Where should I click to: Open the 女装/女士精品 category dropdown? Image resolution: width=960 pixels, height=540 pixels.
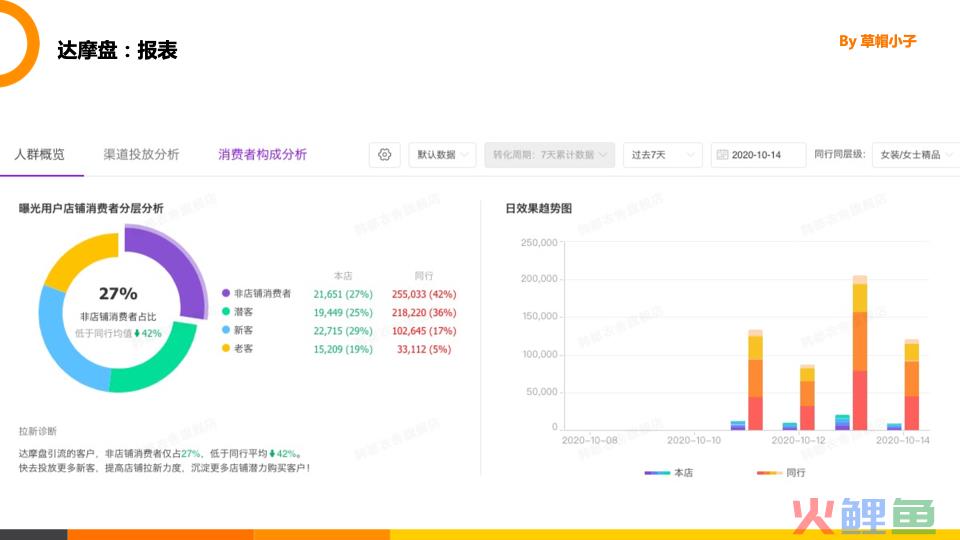click(x=917, y=155)
